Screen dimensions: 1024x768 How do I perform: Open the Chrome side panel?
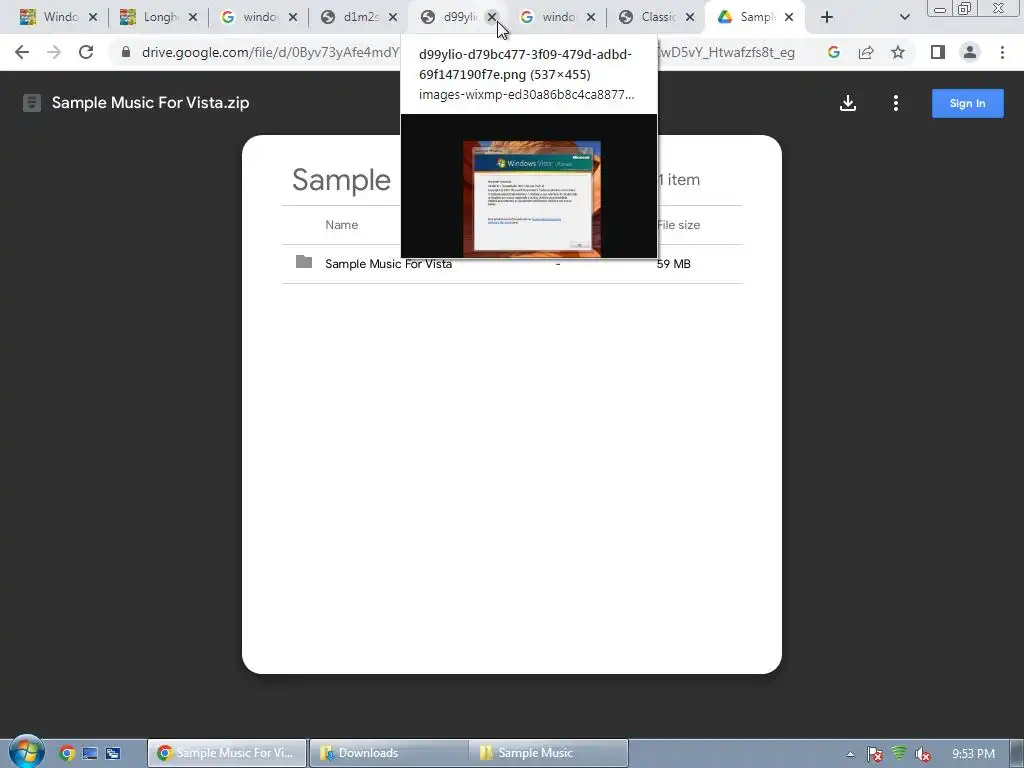[x=938, y=52]
